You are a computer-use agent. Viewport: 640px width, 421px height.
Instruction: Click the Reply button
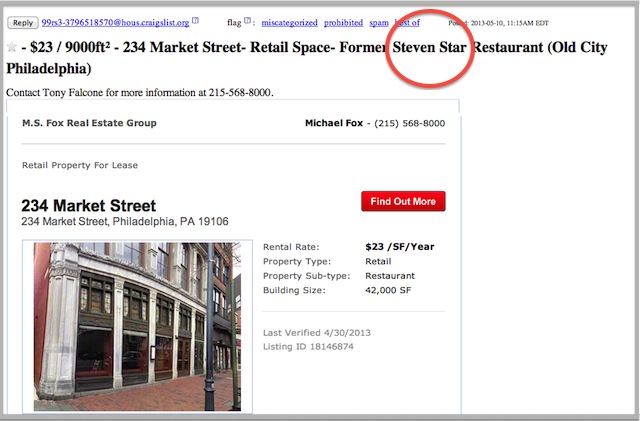[22, 22]
